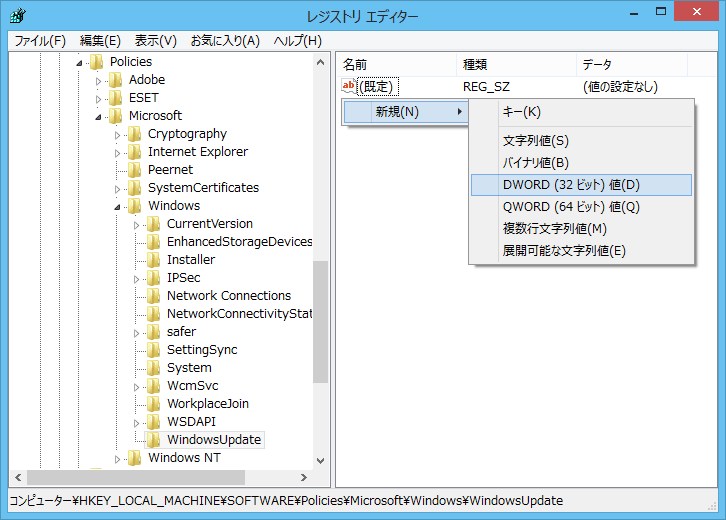Click the Internet Explorer folder icon
726x520 pixels.
click(x=135, y=151)
